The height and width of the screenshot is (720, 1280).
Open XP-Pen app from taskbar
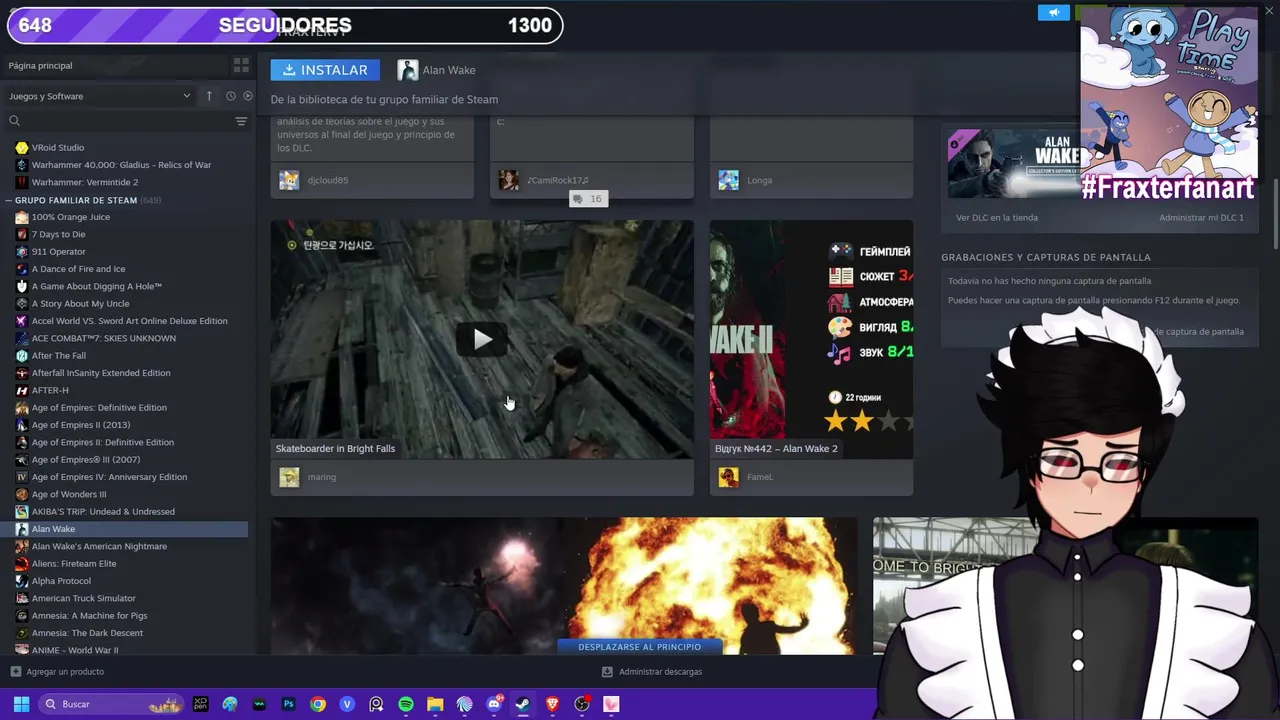click(x=201, y=704)
